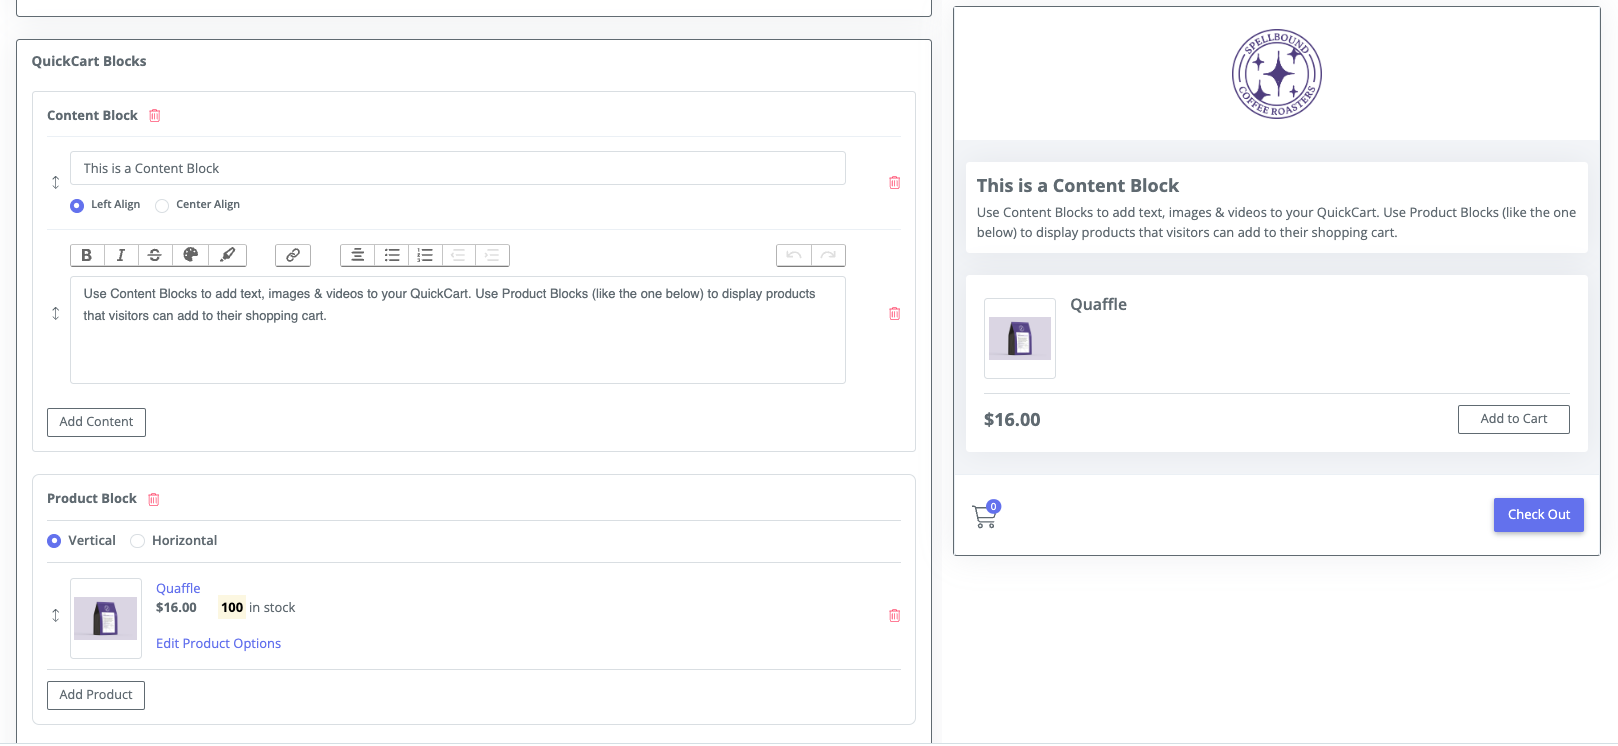1618x746 pixels.
Task: Click the redo arrow
Action: [828, 255]
